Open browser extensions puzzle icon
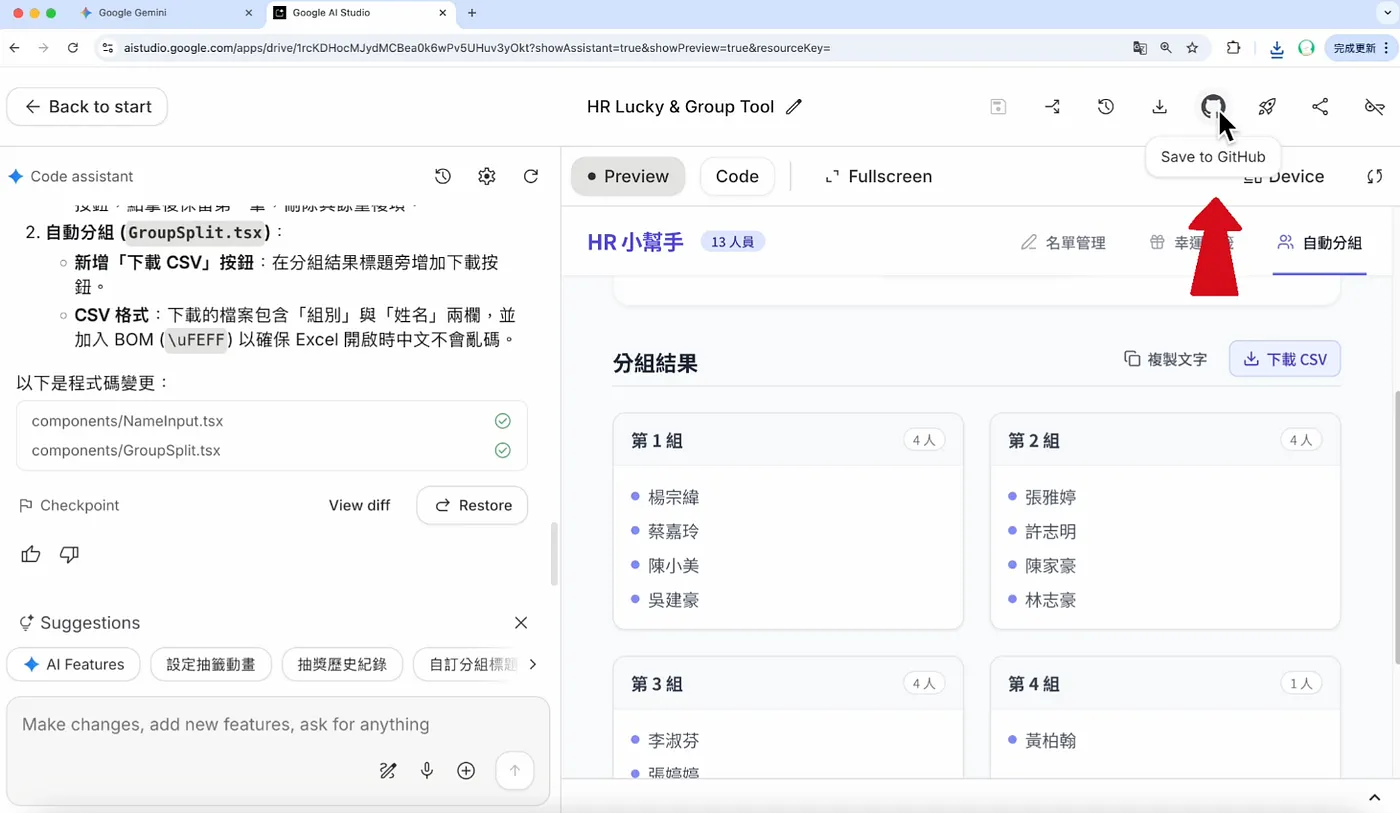The width and height of the screenshot is (1400, 813). 1233,47
